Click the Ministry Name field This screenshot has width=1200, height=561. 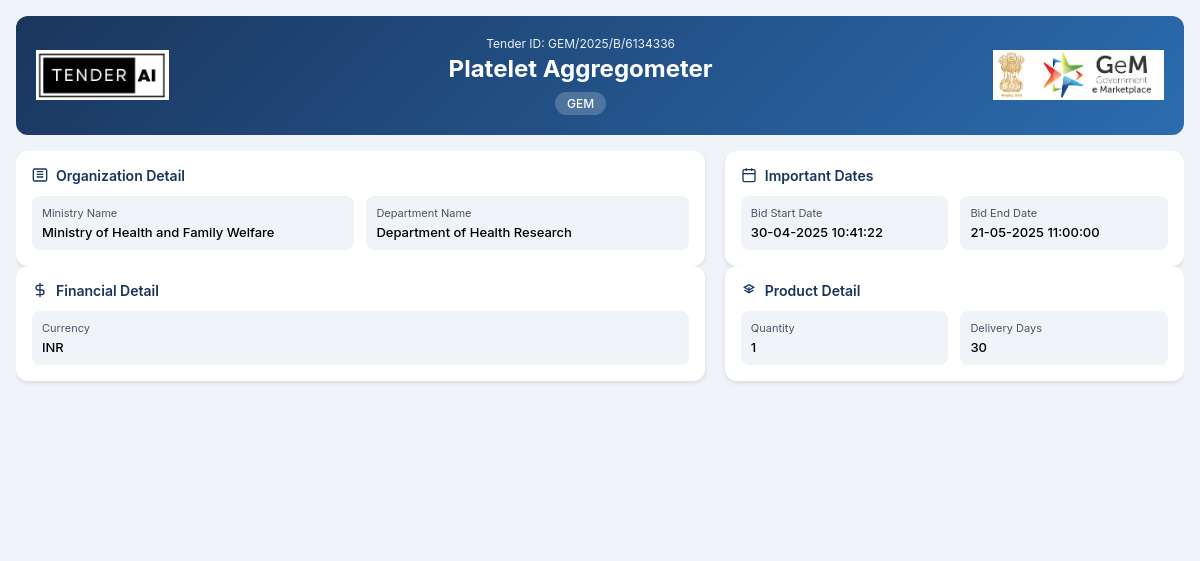pos(193,223)
